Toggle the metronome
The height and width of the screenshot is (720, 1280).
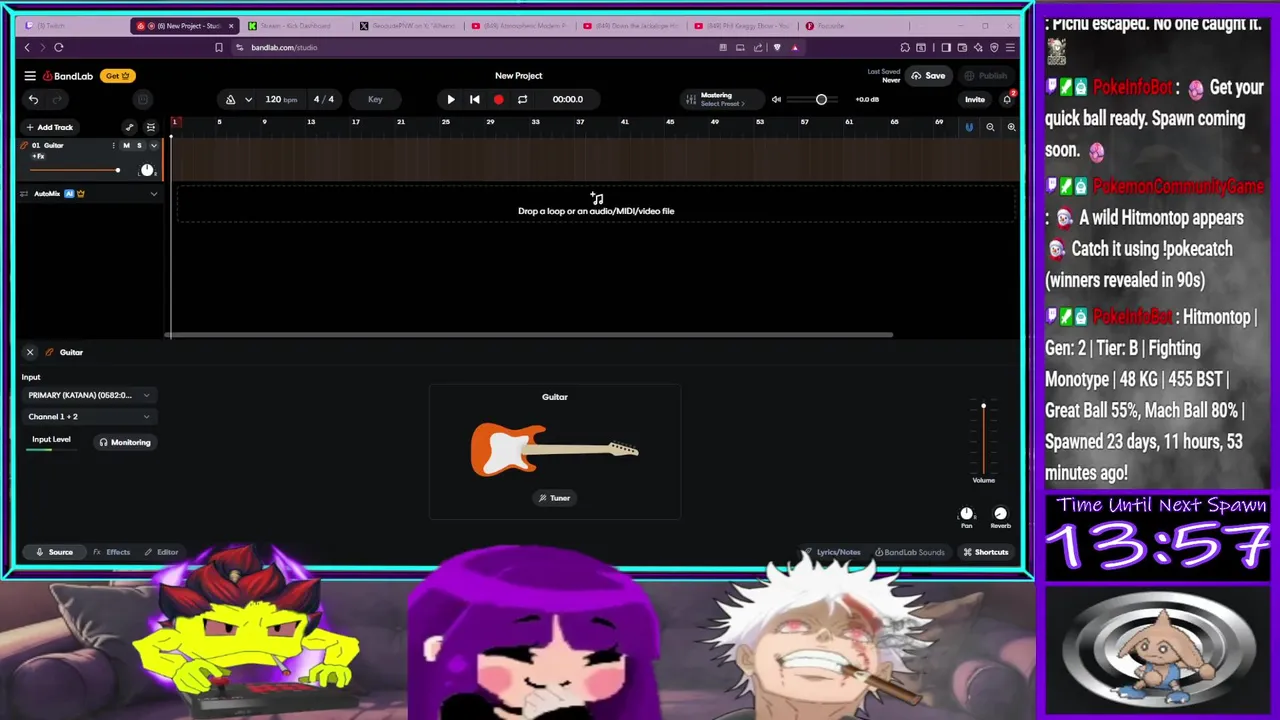coord(230,99)
